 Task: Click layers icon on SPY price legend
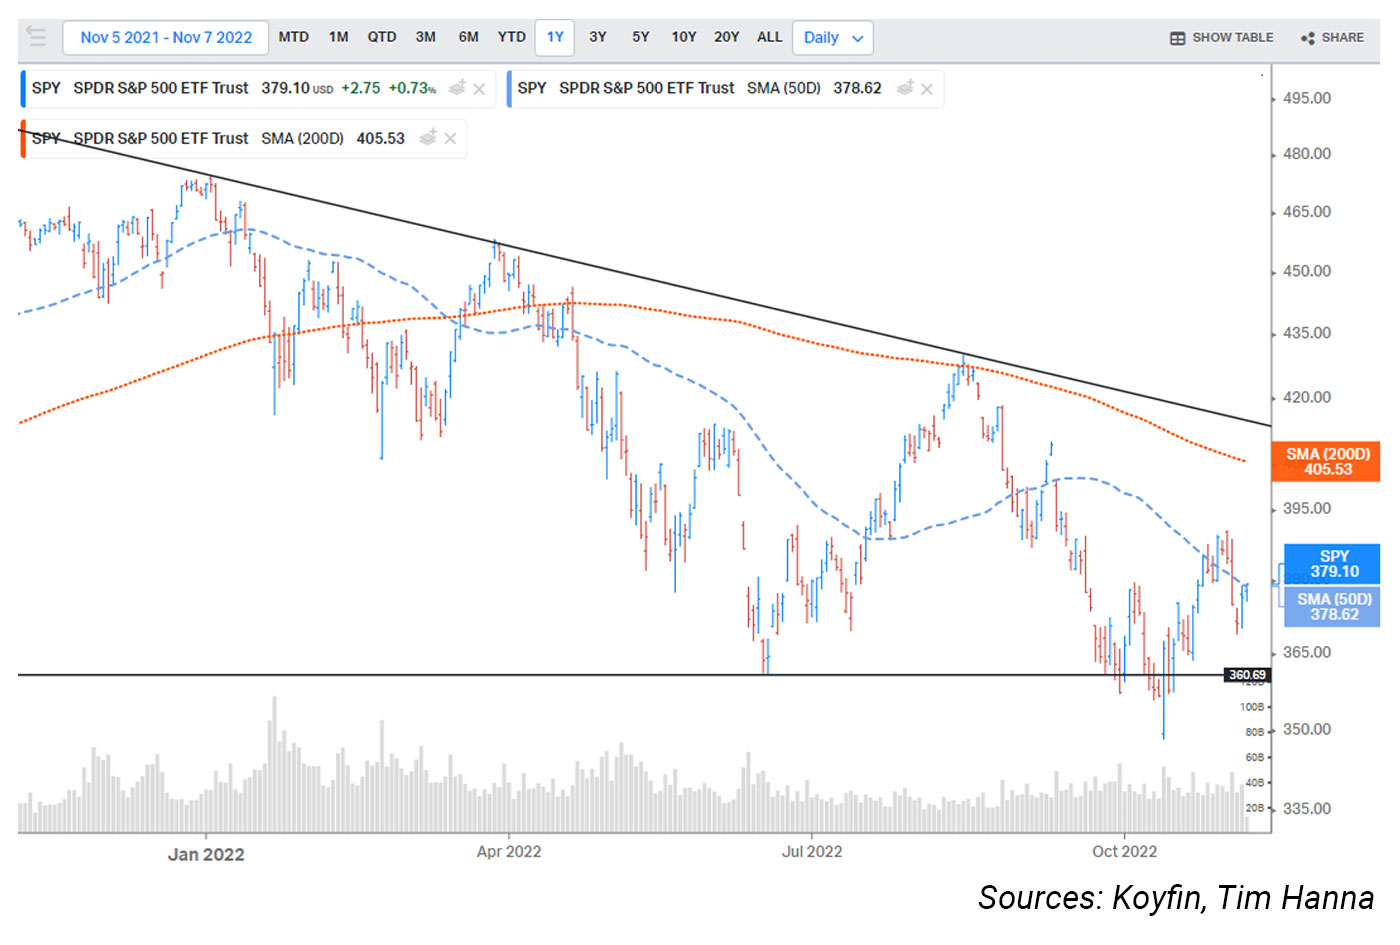coord(457,88)
